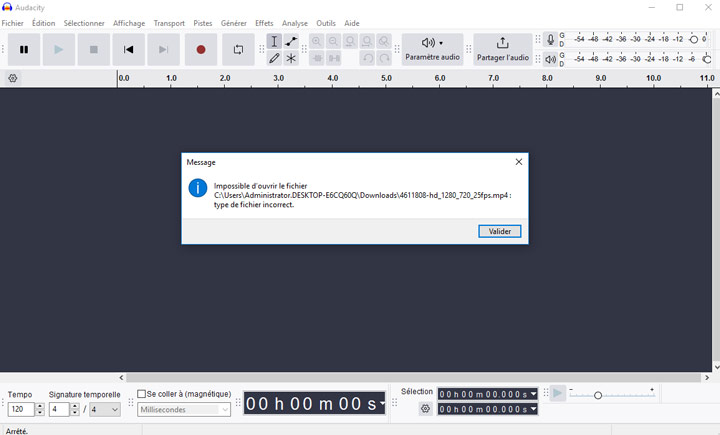Click the Zoom Out magnifier icon
720x435 pixels.
[333, 41]
